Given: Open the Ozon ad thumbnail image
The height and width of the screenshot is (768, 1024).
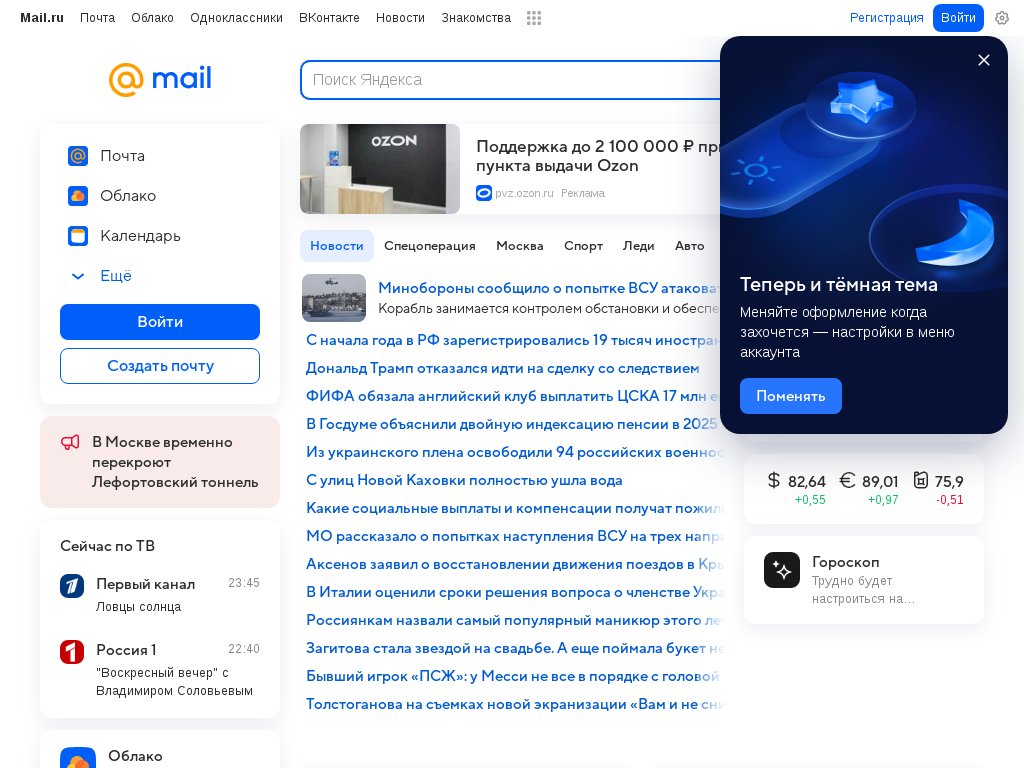Looking at the screenshot, I should coord(380,169).
